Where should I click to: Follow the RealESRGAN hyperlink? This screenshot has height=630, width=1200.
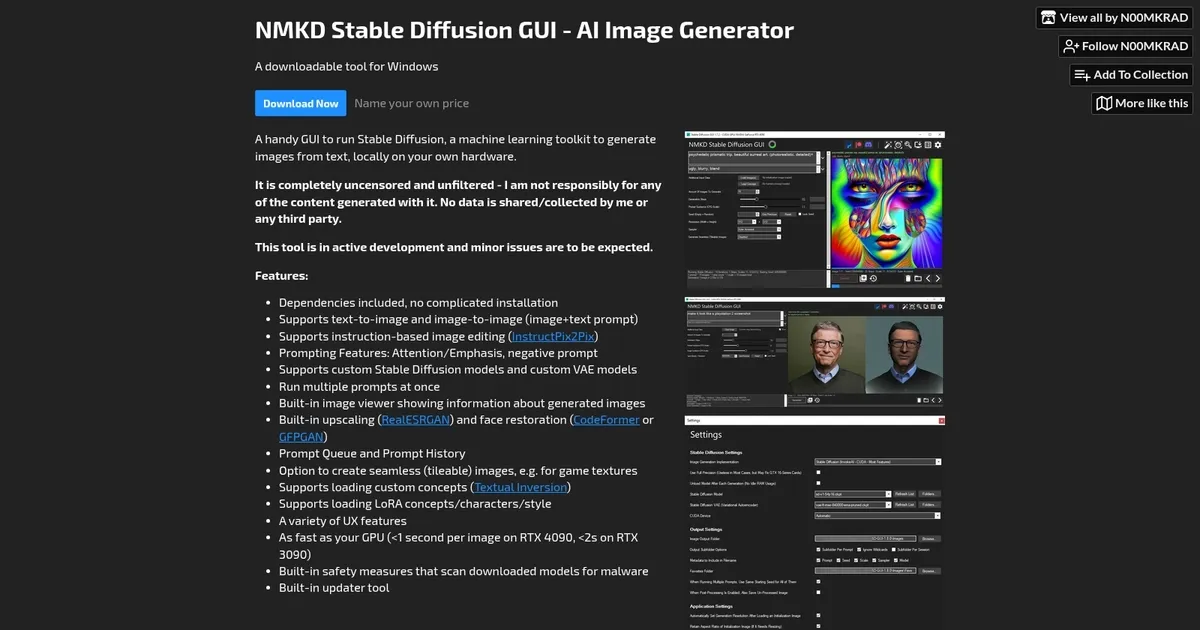pos(416,420)
